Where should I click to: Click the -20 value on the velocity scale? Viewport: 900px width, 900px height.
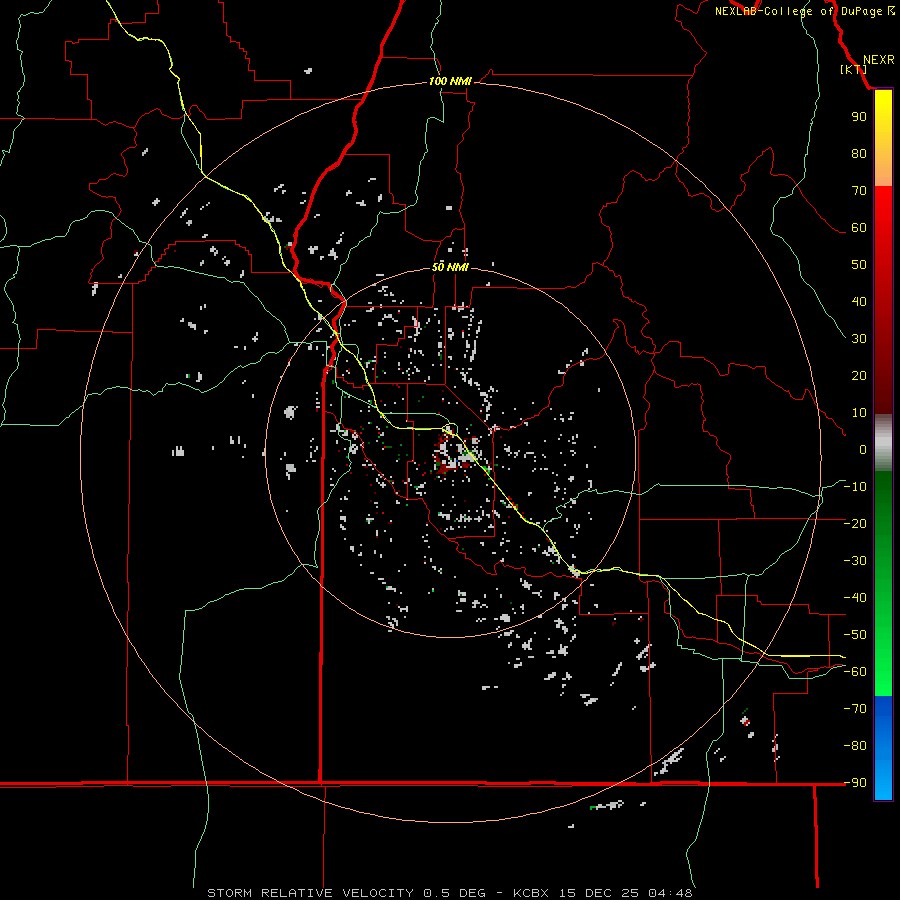click(855, 523)
